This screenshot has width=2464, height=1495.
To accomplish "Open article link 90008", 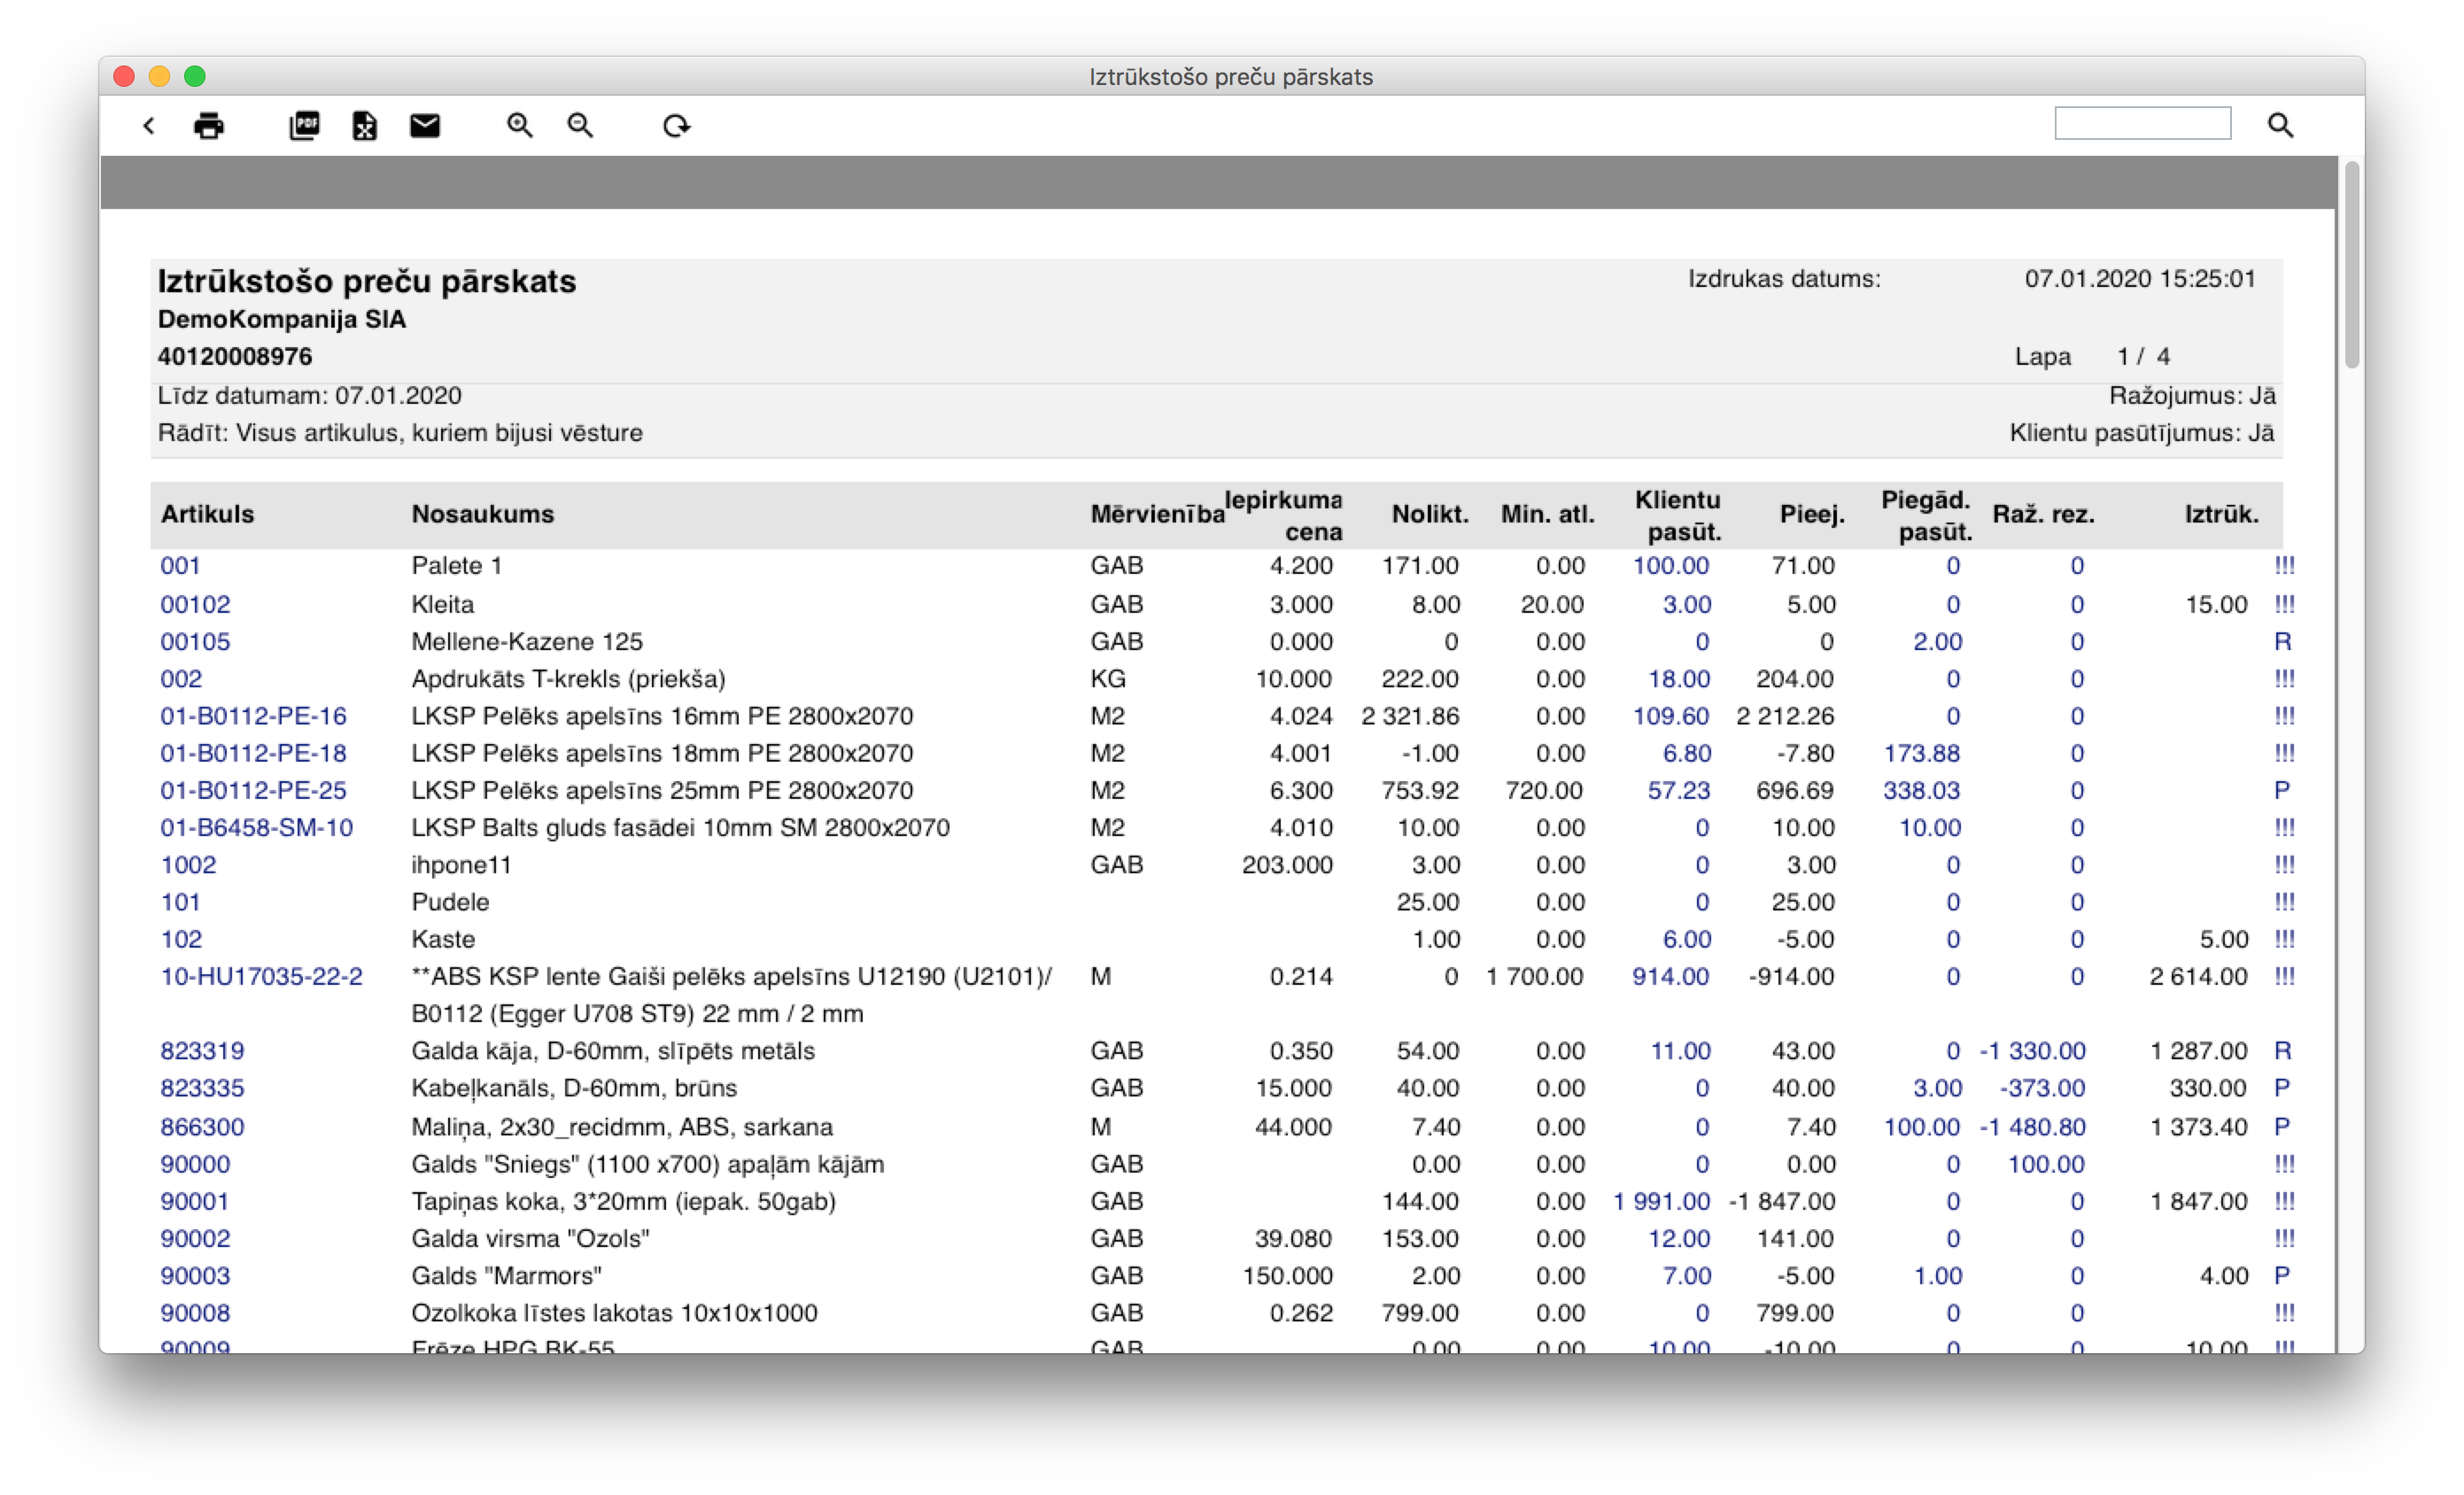I will coord(195,1313).
